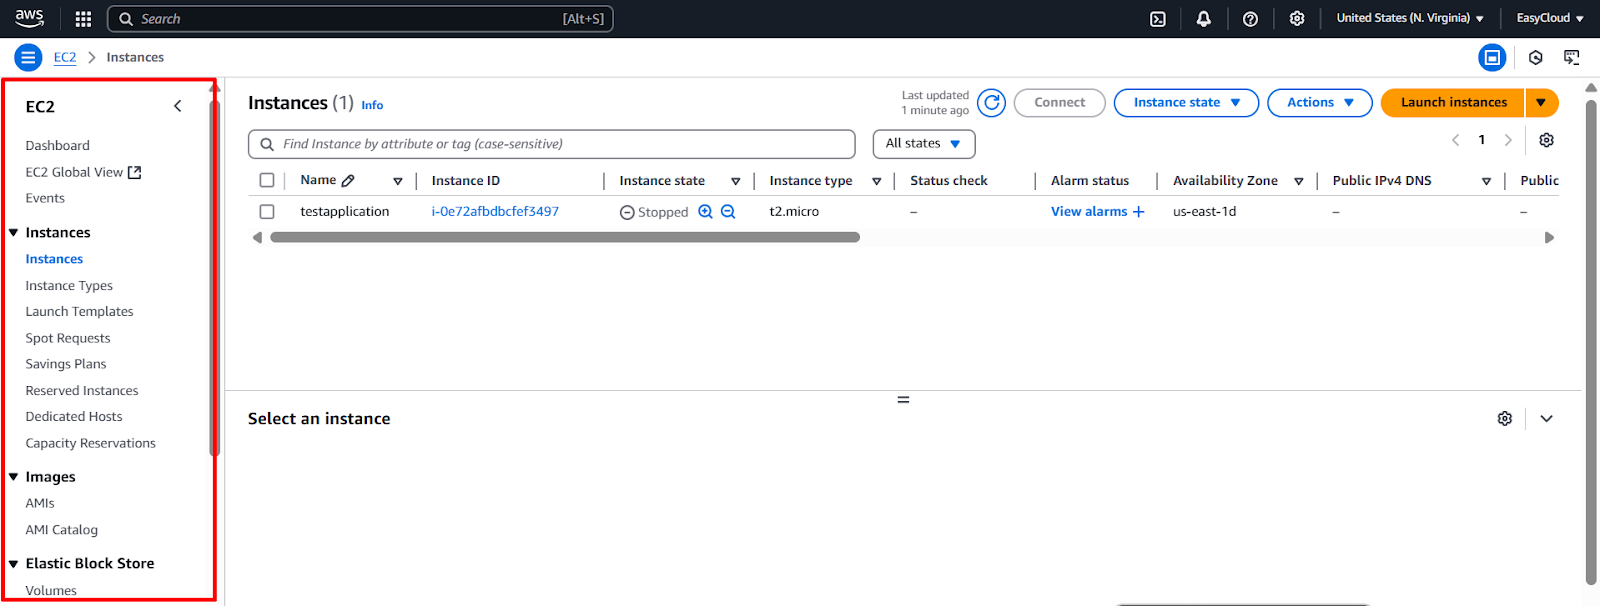
Task: Open Instance Types in sidebar
Action: tap(69, 285)
